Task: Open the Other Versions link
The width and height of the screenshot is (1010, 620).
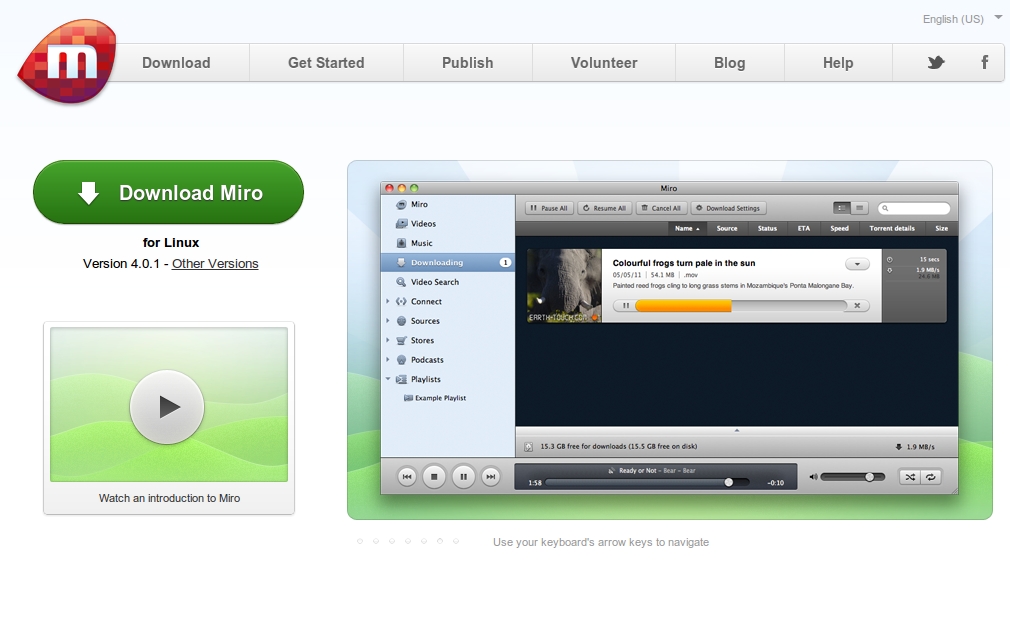Action: pos(214,263)
